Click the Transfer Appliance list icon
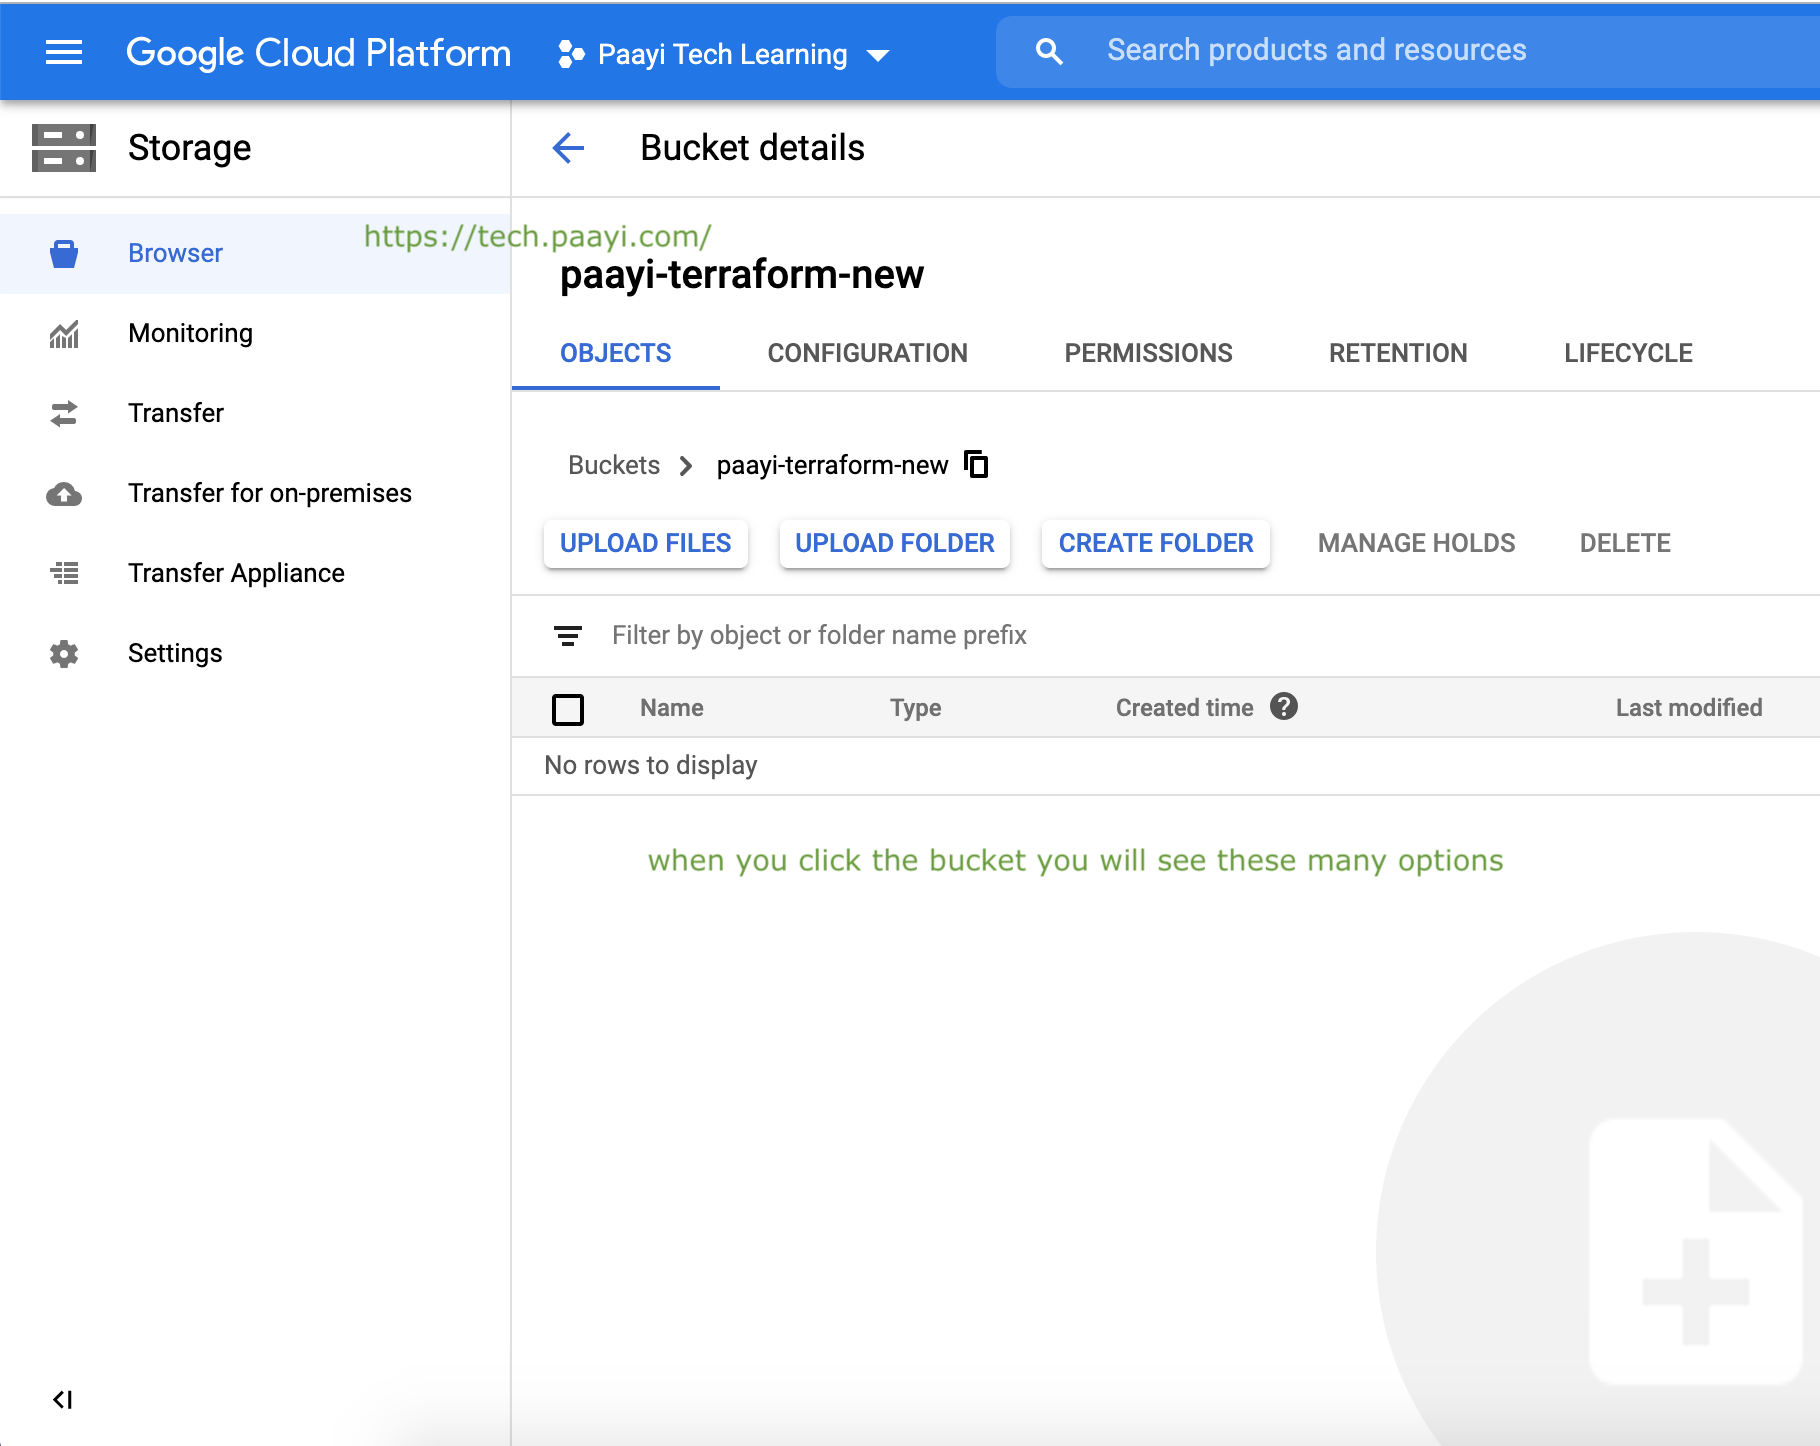 64,573
